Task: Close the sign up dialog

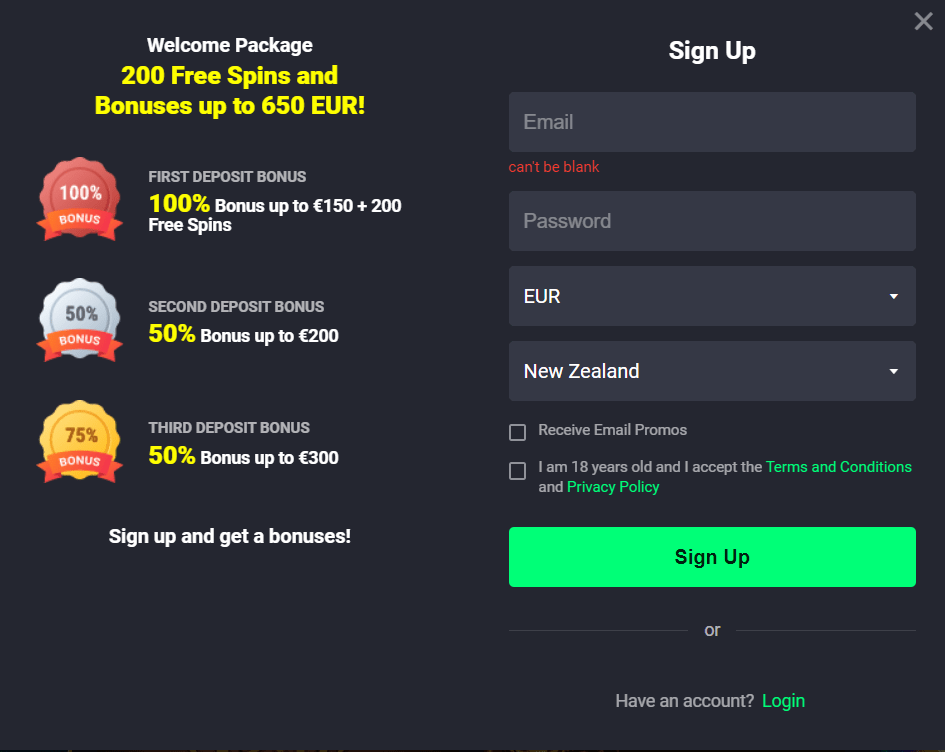Action: pos(923,22)
